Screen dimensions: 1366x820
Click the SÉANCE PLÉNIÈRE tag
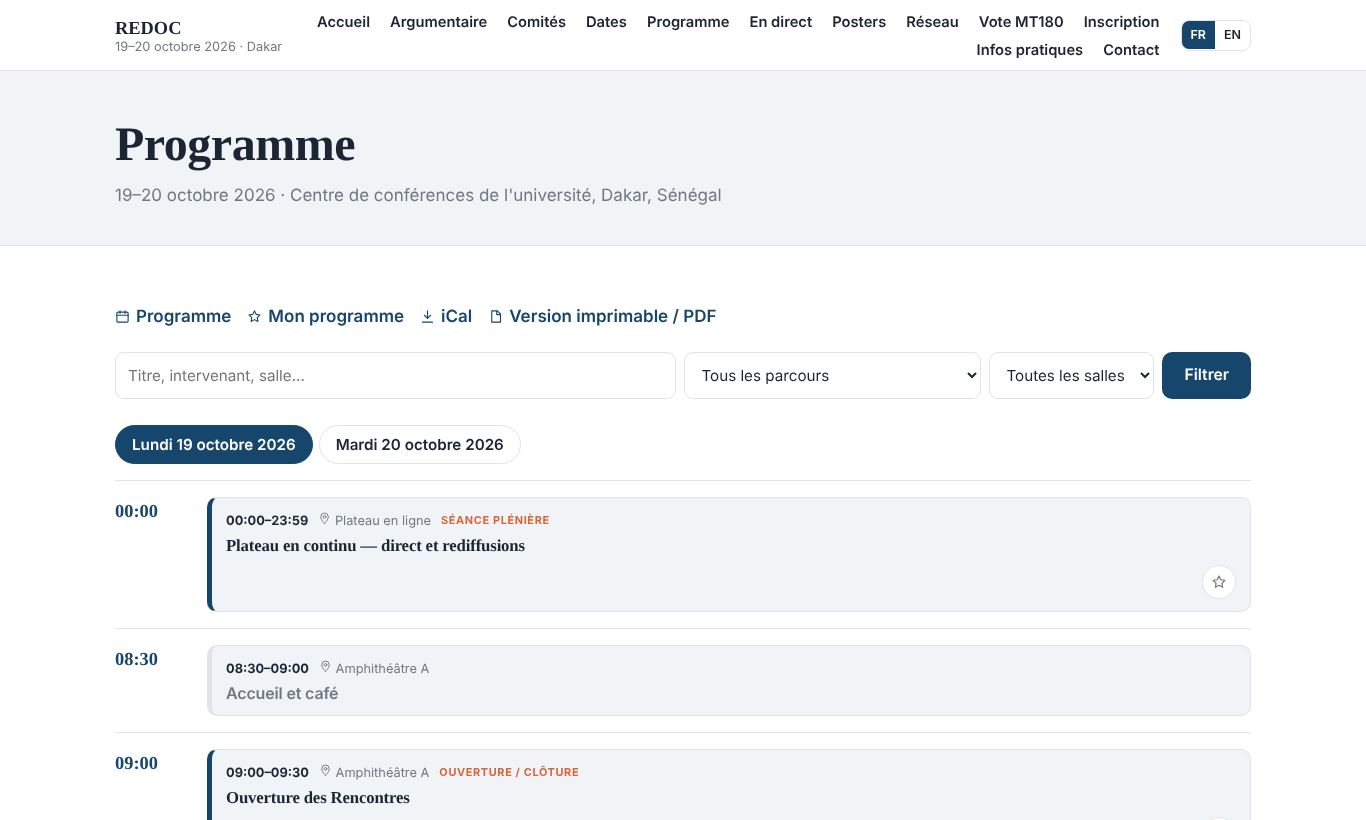pos(495,520)
